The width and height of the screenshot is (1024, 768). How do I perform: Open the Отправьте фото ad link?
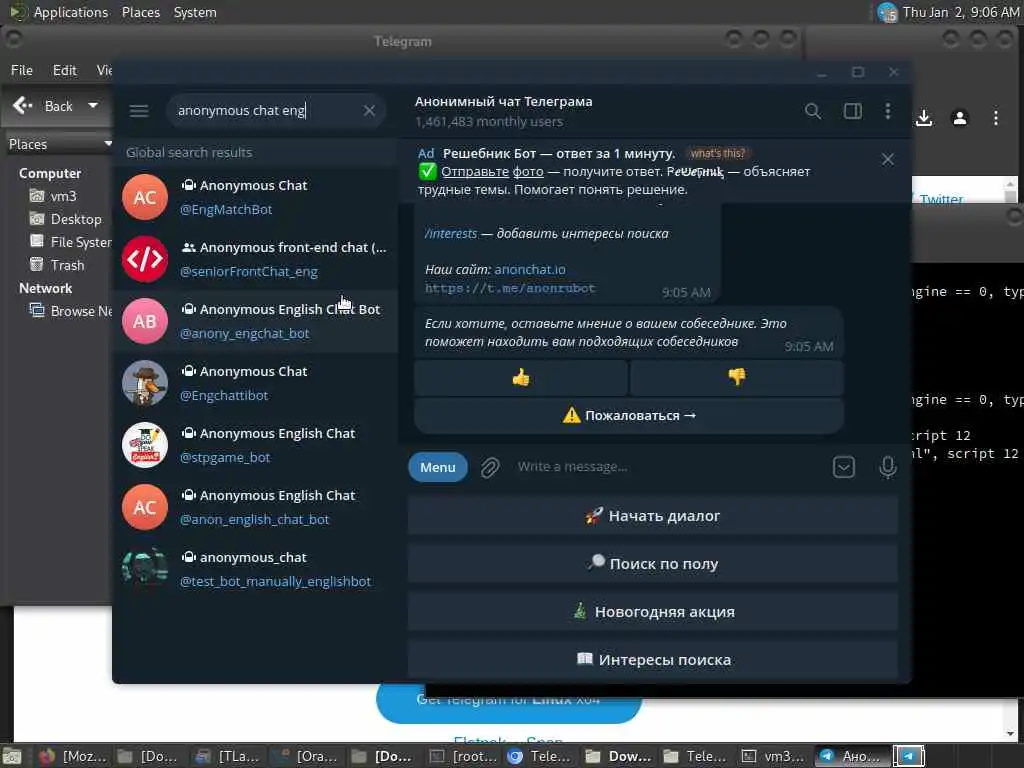[492, 171]
